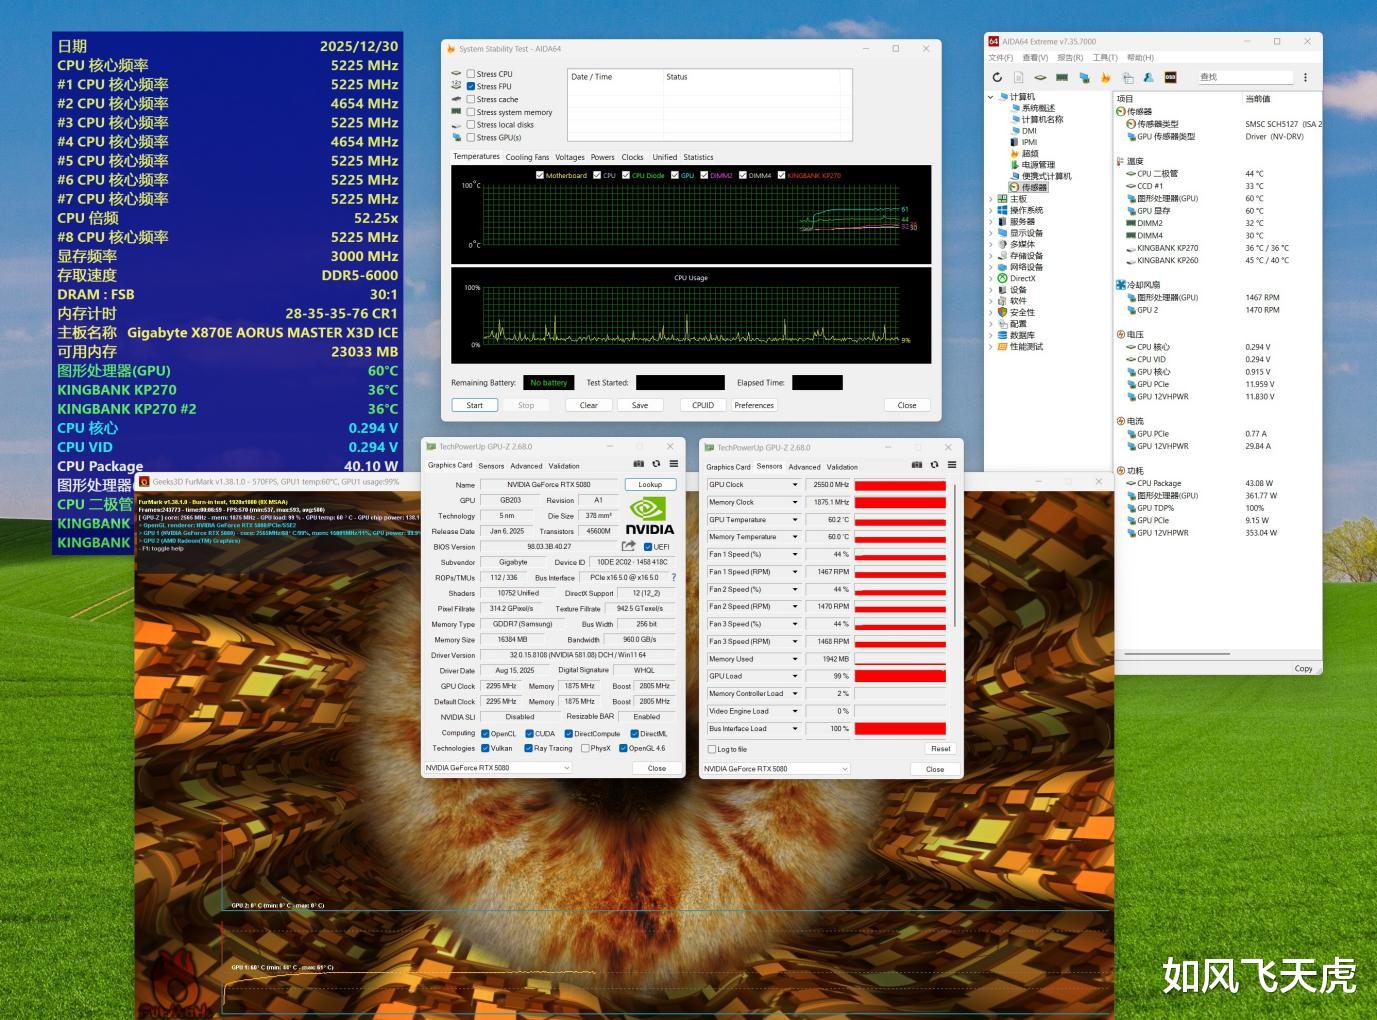Open the stability test flame icon in AIDA64 toolbar
Image resolution: width=1377 pixels, height=1020 pixels.
tap(1106, 77)
